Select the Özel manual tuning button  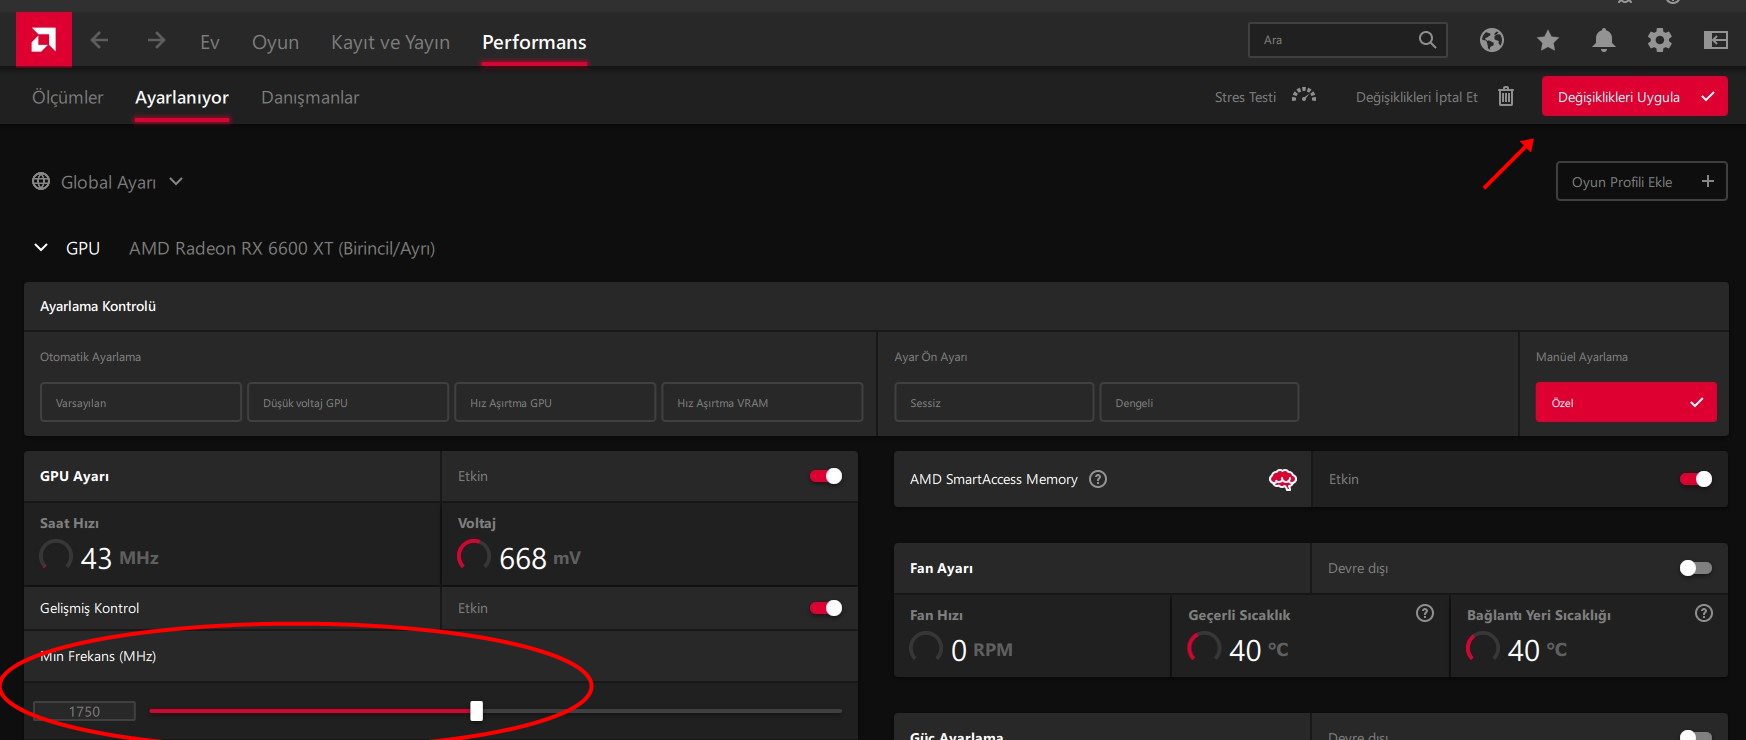coord(1626,402)
